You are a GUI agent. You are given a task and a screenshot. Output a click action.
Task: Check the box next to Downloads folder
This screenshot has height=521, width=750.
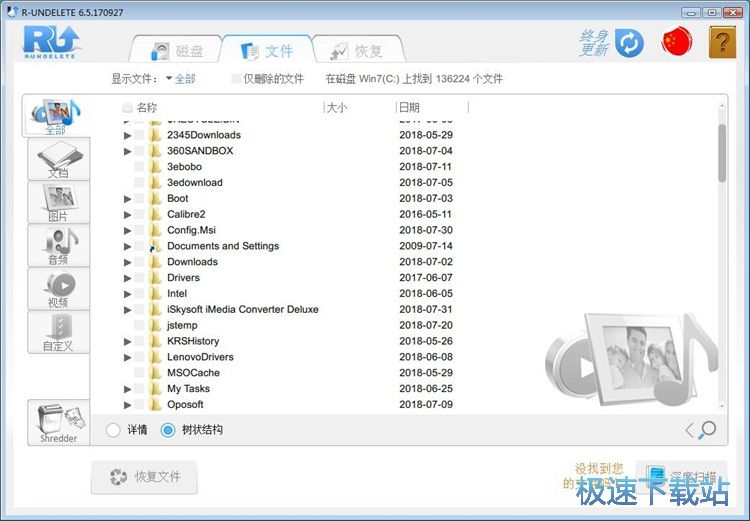[139, 262]
